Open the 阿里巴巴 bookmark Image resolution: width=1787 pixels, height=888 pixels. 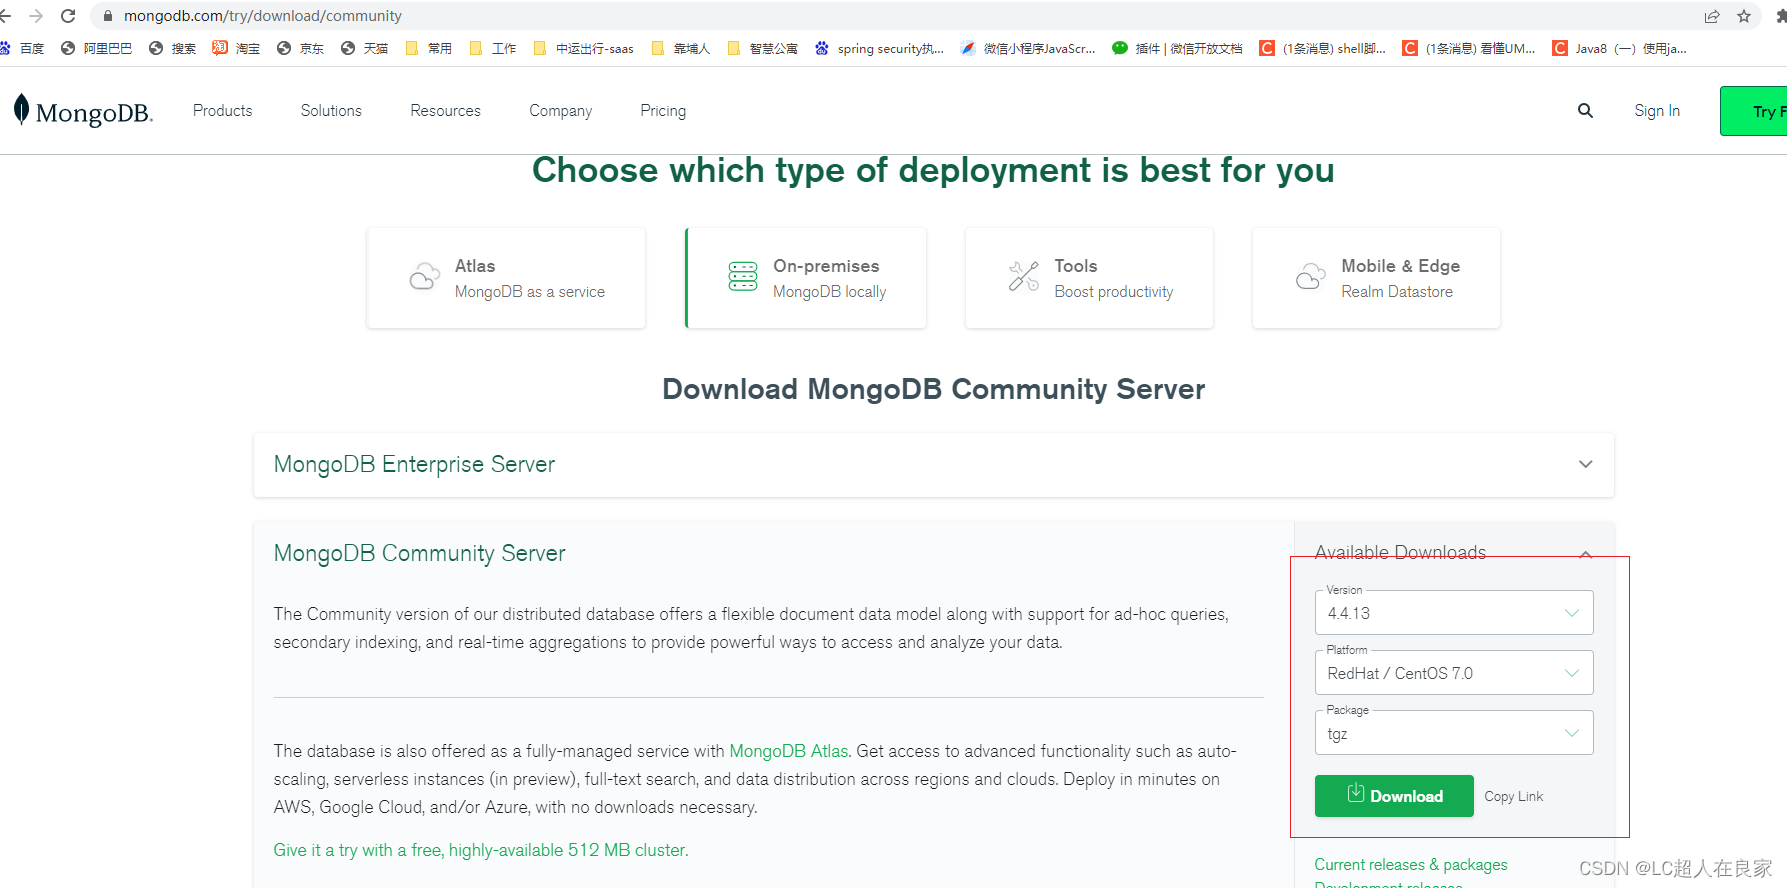pos(96,48)
